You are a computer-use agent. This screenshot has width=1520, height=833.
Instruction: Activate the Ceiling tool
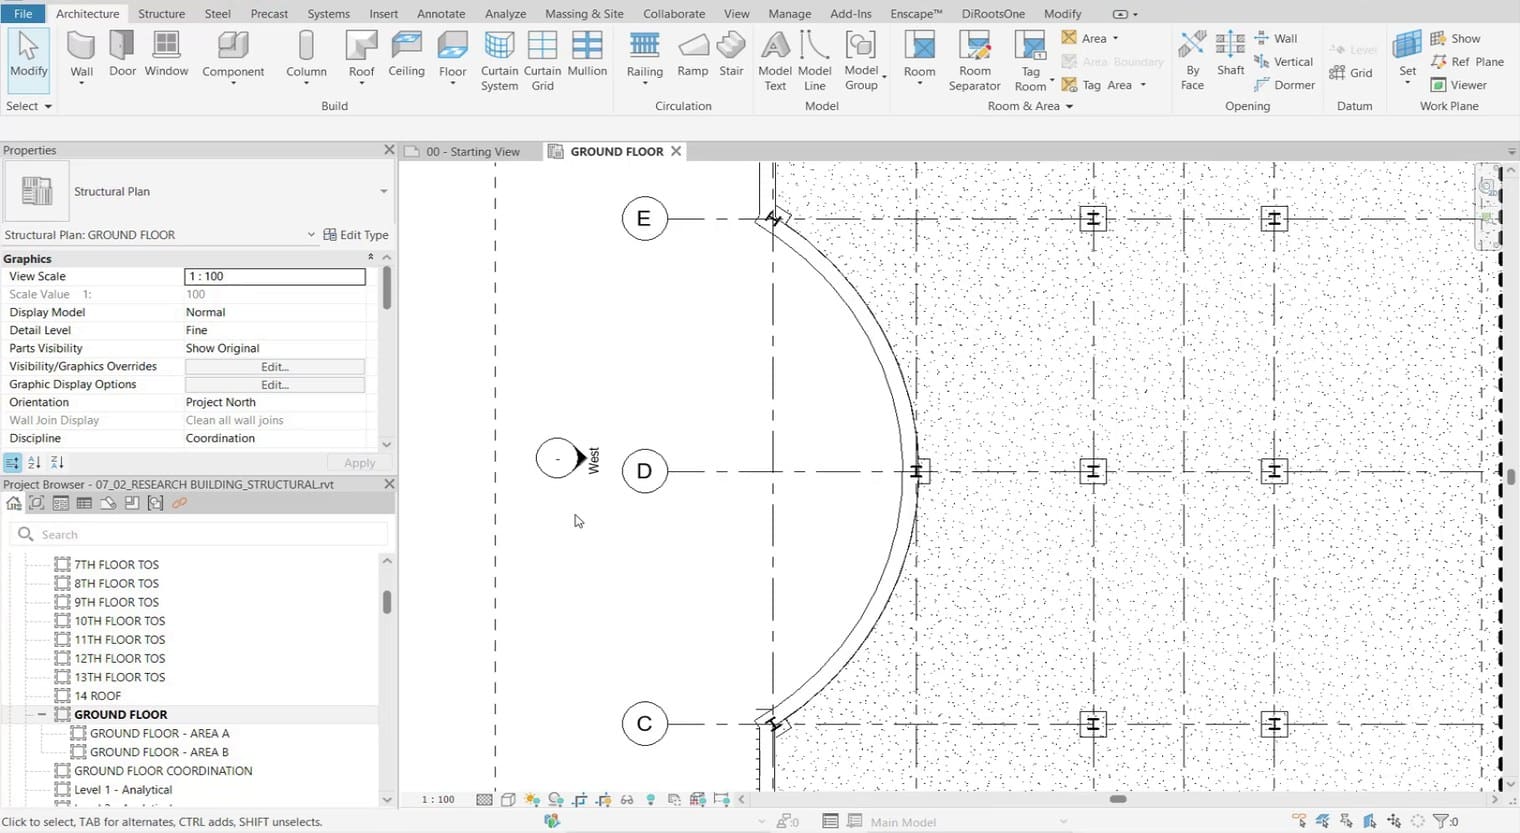click(x=406, y=54)
